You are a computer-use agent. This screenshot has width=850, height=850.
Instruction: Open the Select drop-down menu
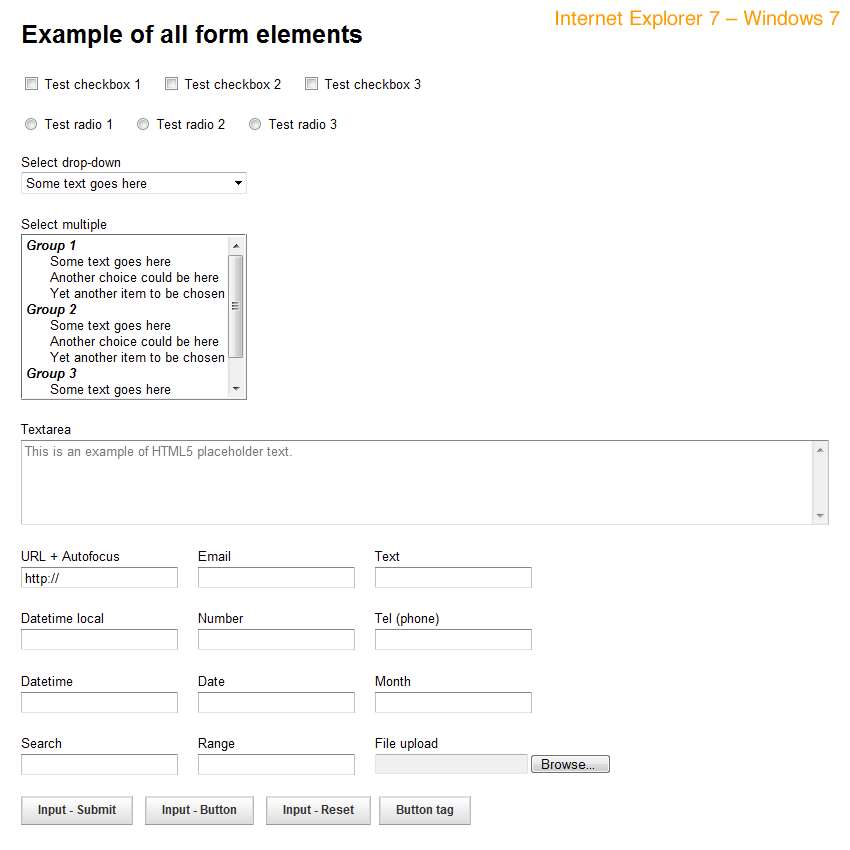click(x=134, y=183)
